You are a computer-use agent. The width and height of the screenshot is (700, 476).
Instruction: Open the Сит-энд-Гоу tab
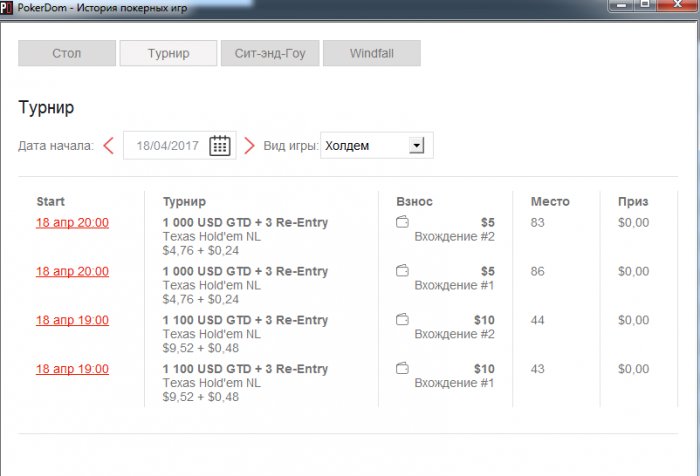pyautogui.click(x=270, y=53)
